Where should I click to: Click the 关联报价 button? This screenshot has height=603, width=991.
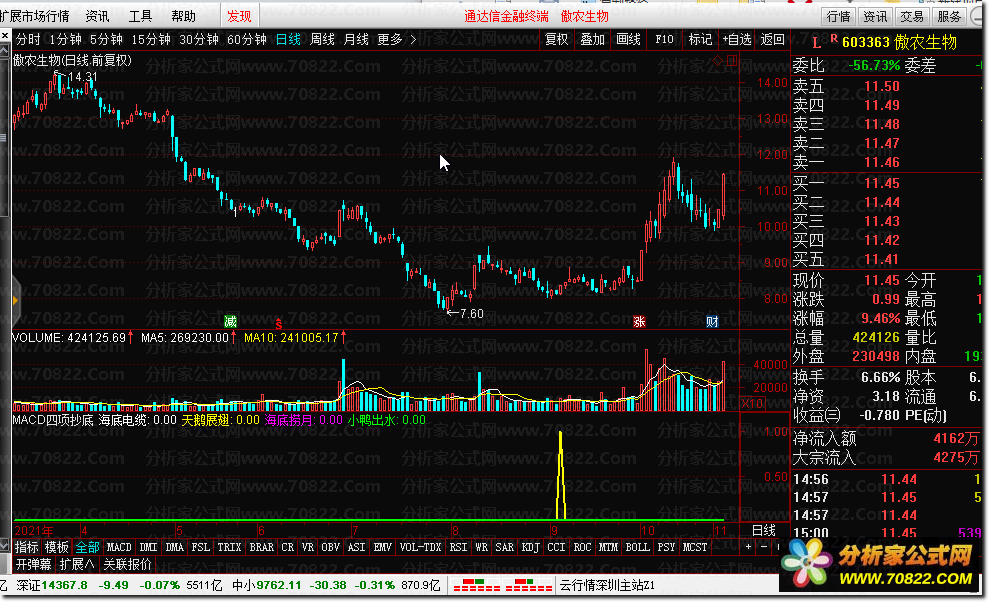[127, 564]
